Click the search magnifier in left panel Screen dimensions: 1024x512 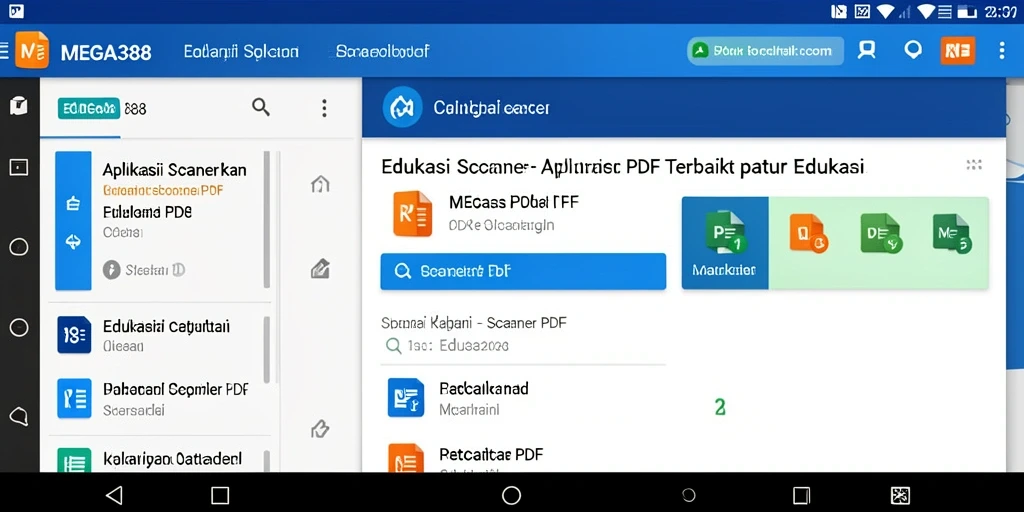261,107
